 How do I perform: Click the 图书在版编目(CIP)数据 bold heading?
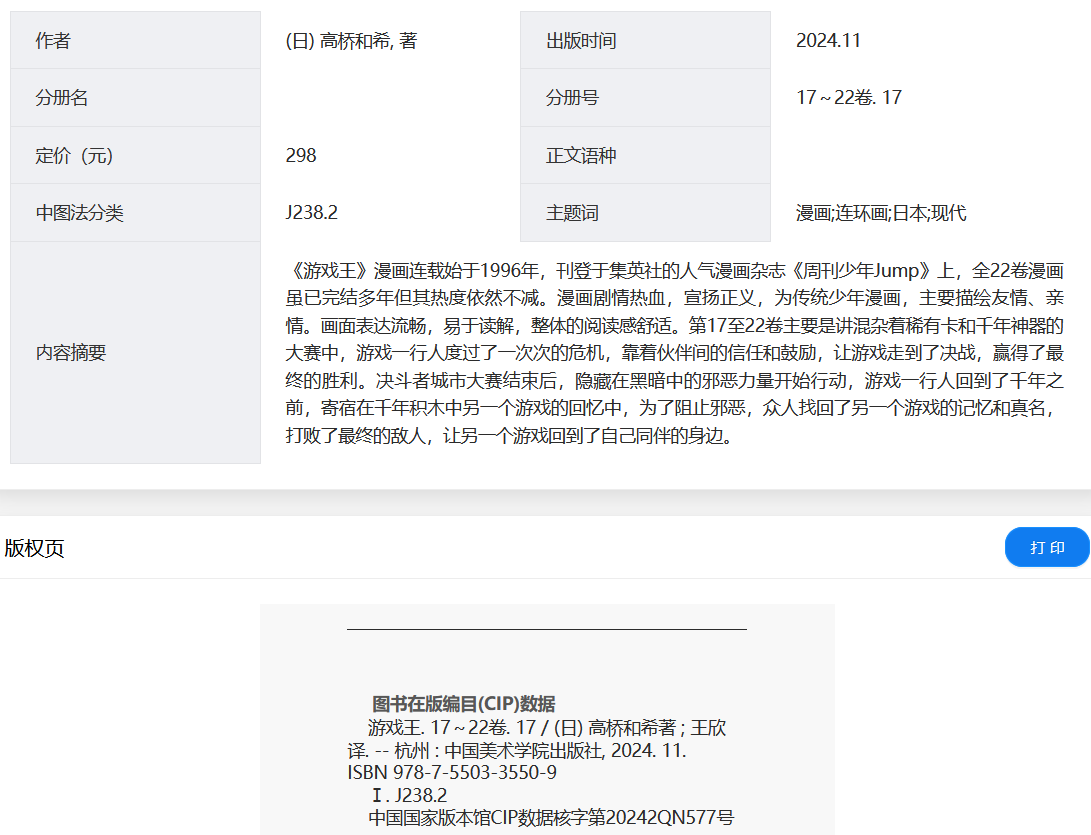[463, 704]
